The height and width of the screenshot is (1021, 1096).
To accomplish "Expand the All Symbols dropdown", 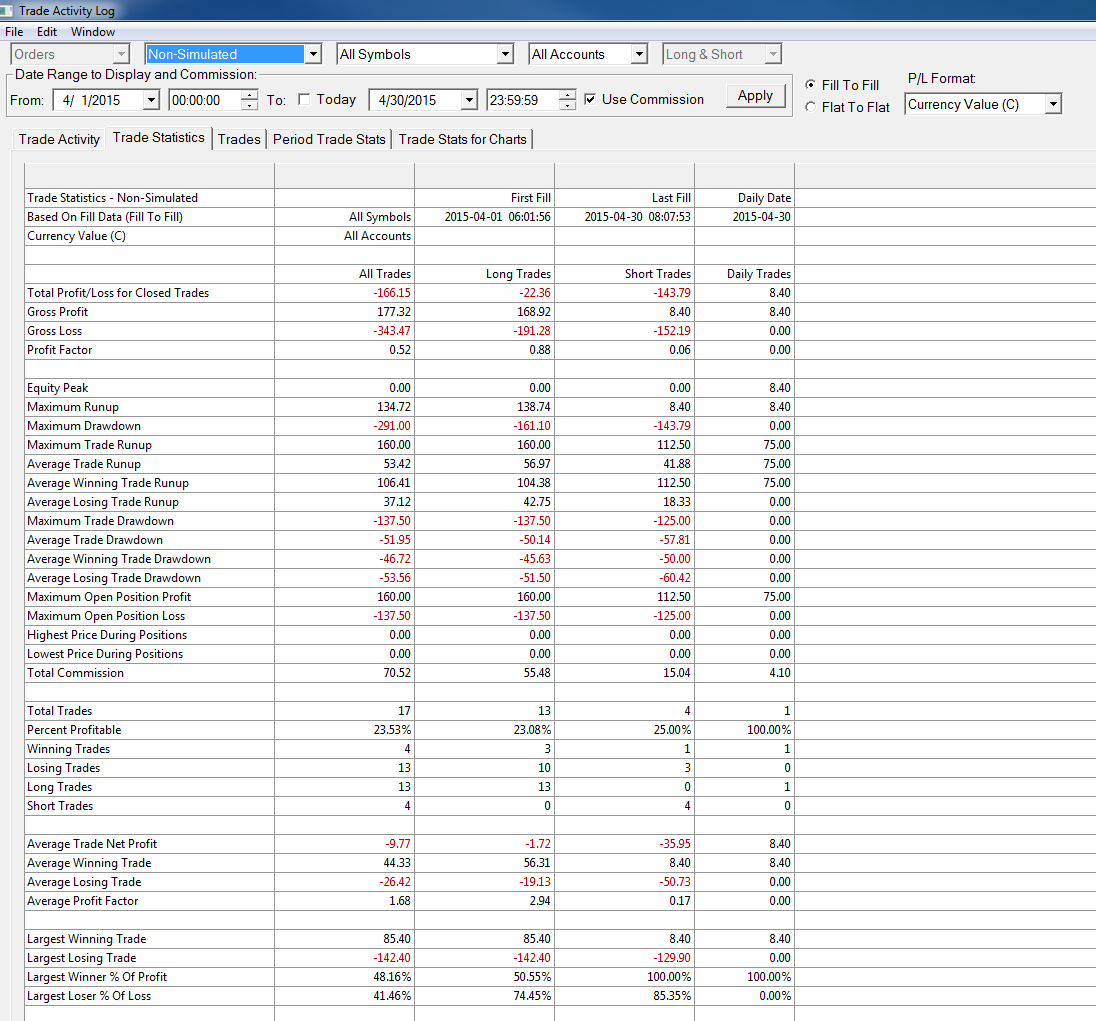I will pyautogui.click(x=505, y=55).
